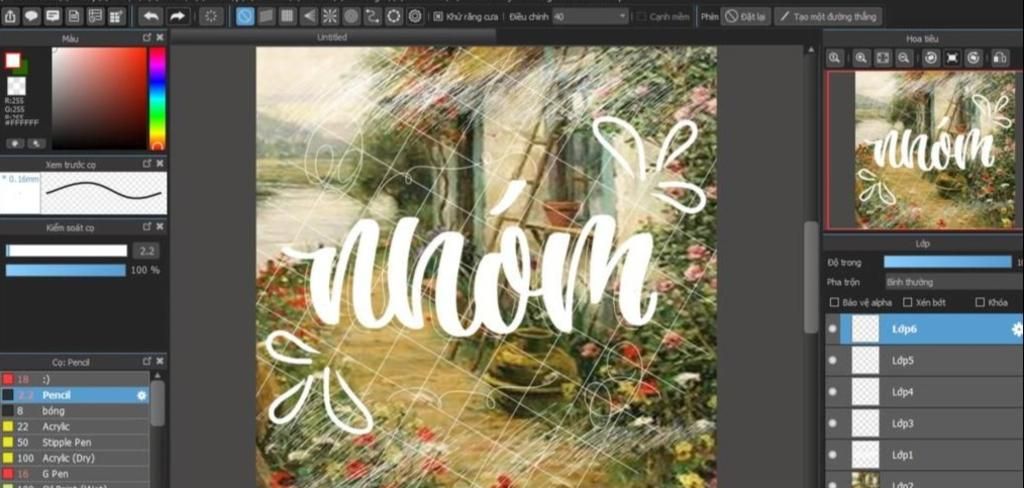
Task: Hide layer Lớp5
Action: (832, 360)
